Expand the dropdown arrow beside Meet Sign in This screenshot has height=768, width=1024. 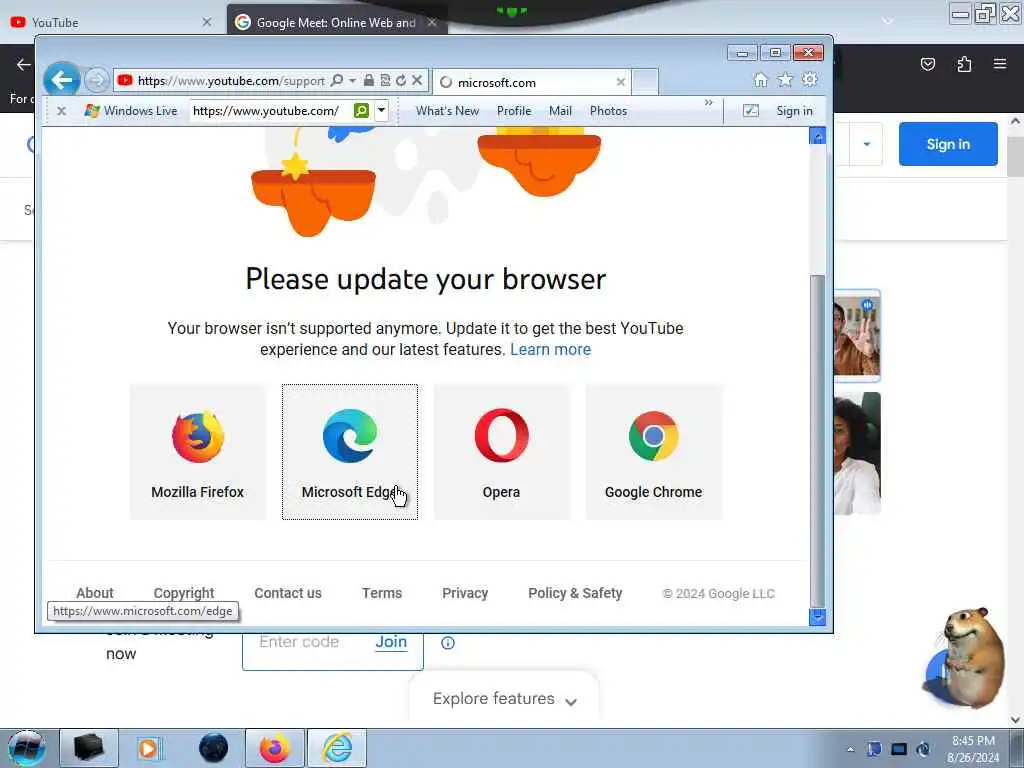point(867,144)
